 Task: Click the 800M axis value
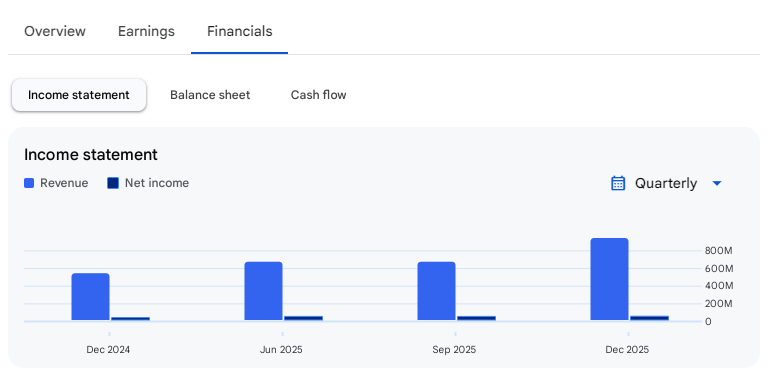coord(719,251)
